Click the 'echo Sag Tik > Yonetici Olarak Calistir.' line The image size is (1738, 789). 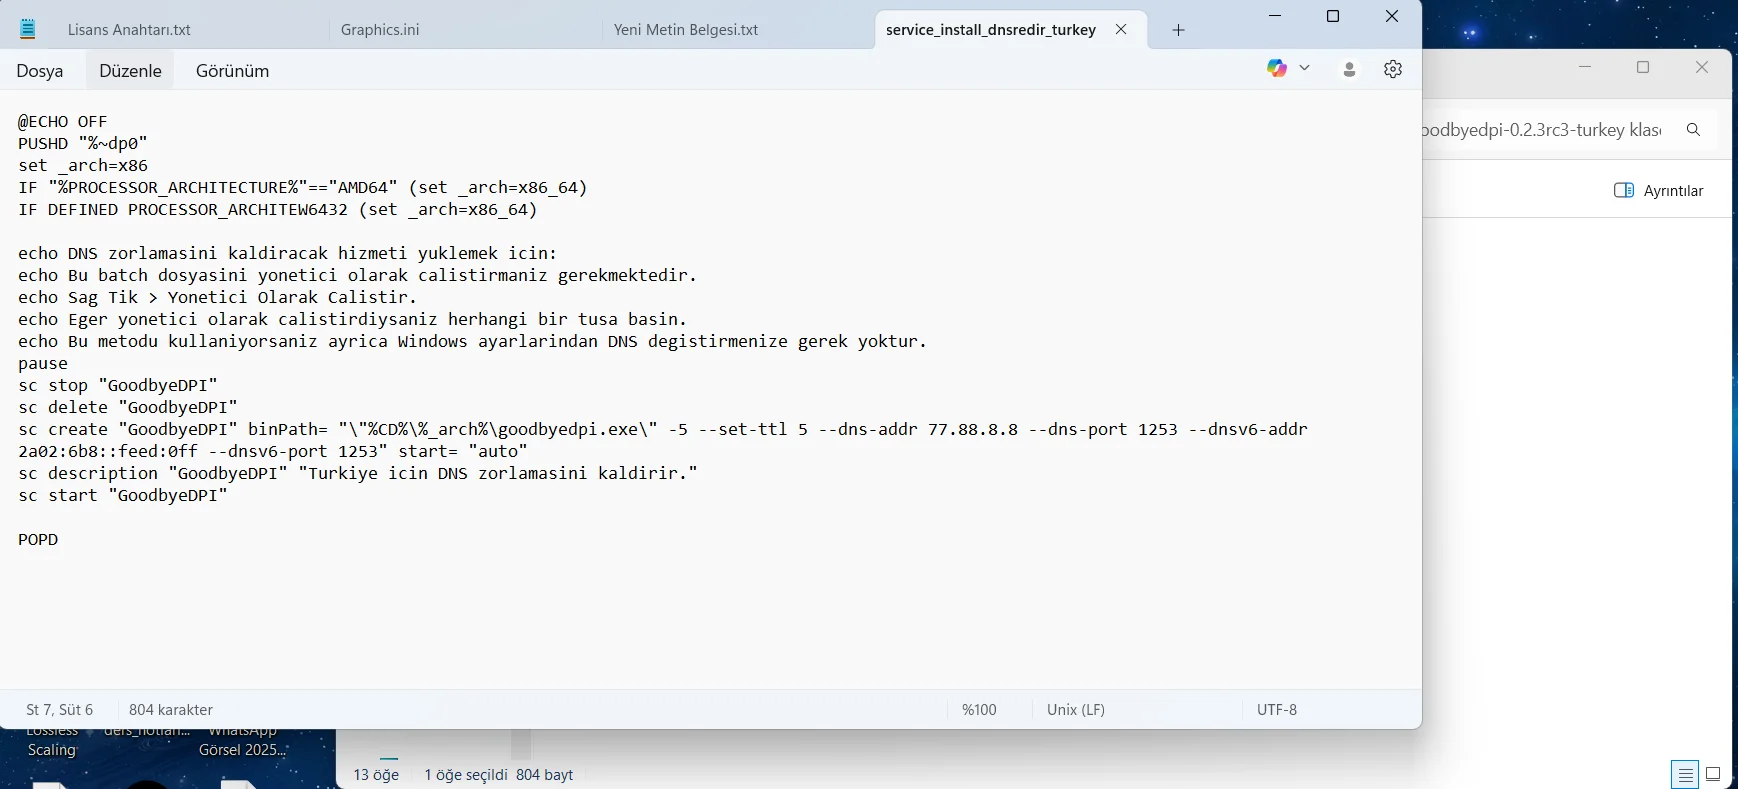(218, 298)
